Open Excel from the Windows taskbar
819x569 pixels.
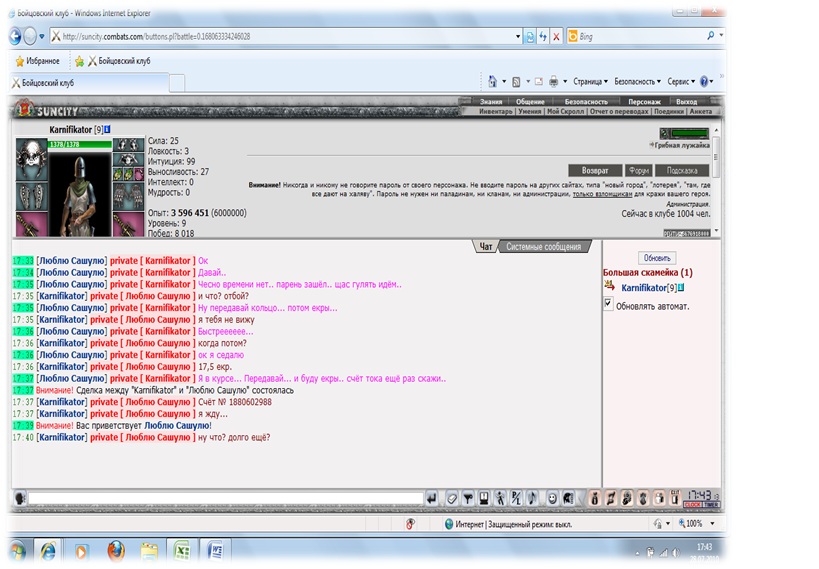(181, 551)
